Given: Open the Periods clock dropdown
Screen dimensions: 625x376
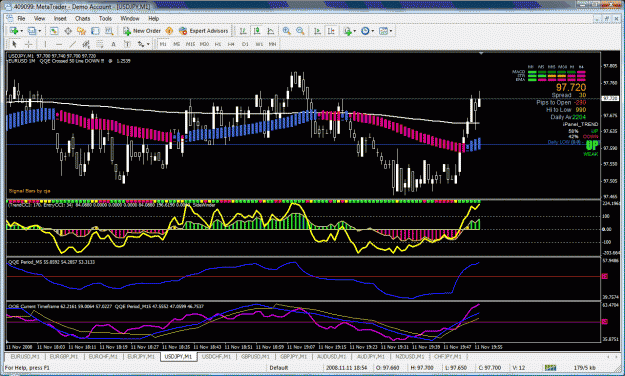Looking at the screenshot, I should point(373,31).
